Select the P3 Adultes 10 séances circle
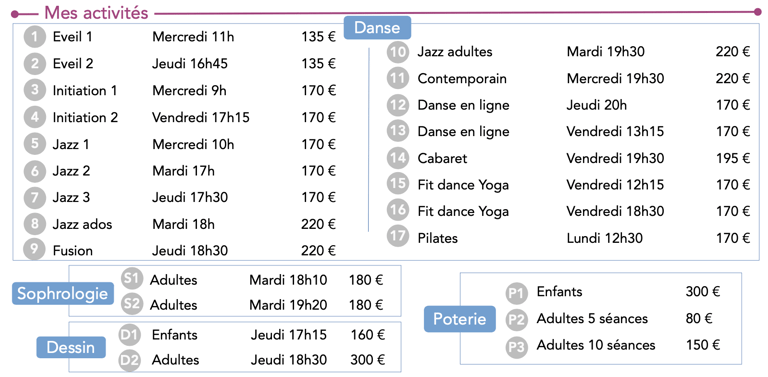 [x=517, y=347]
